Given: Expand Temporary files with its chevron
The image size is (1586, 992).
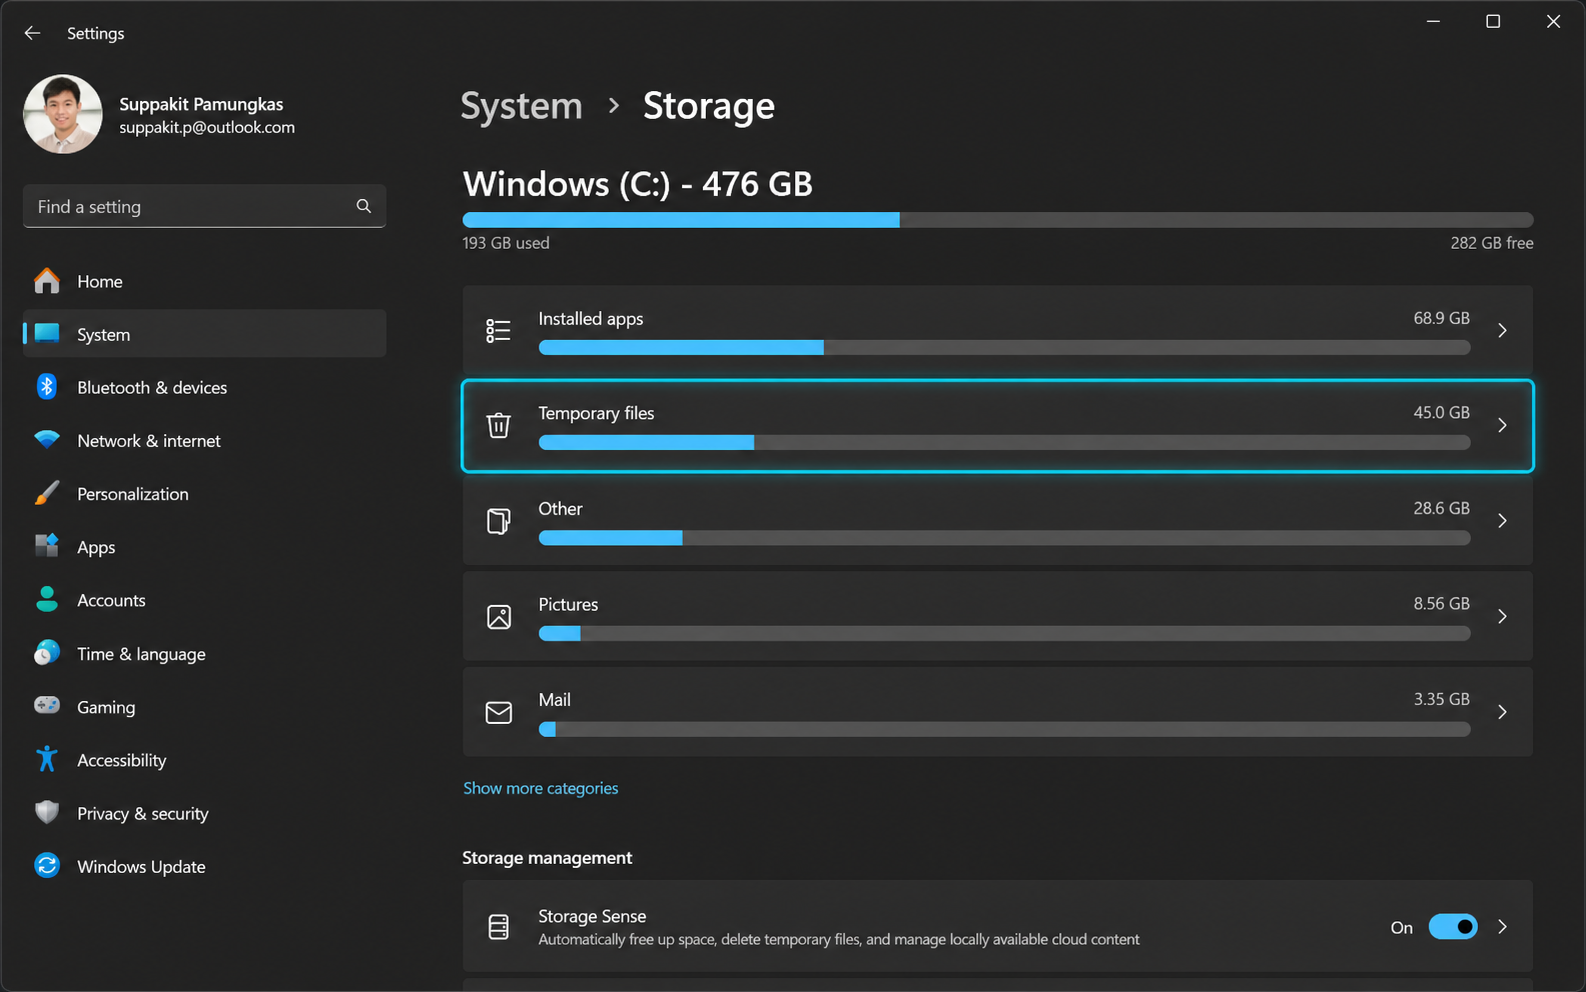Looking at the screenshot, I should tap(1502, 425).
